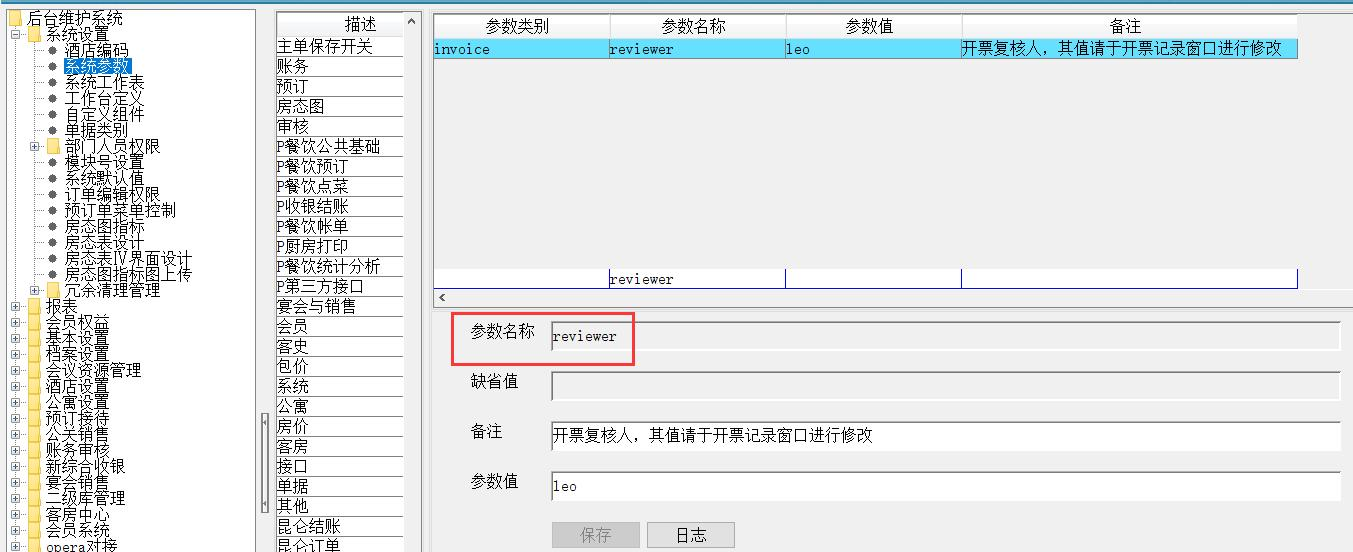The image size is (1353, 552).
Task: Select the P餐饮公共基础 description row
Action: (339, 147)
